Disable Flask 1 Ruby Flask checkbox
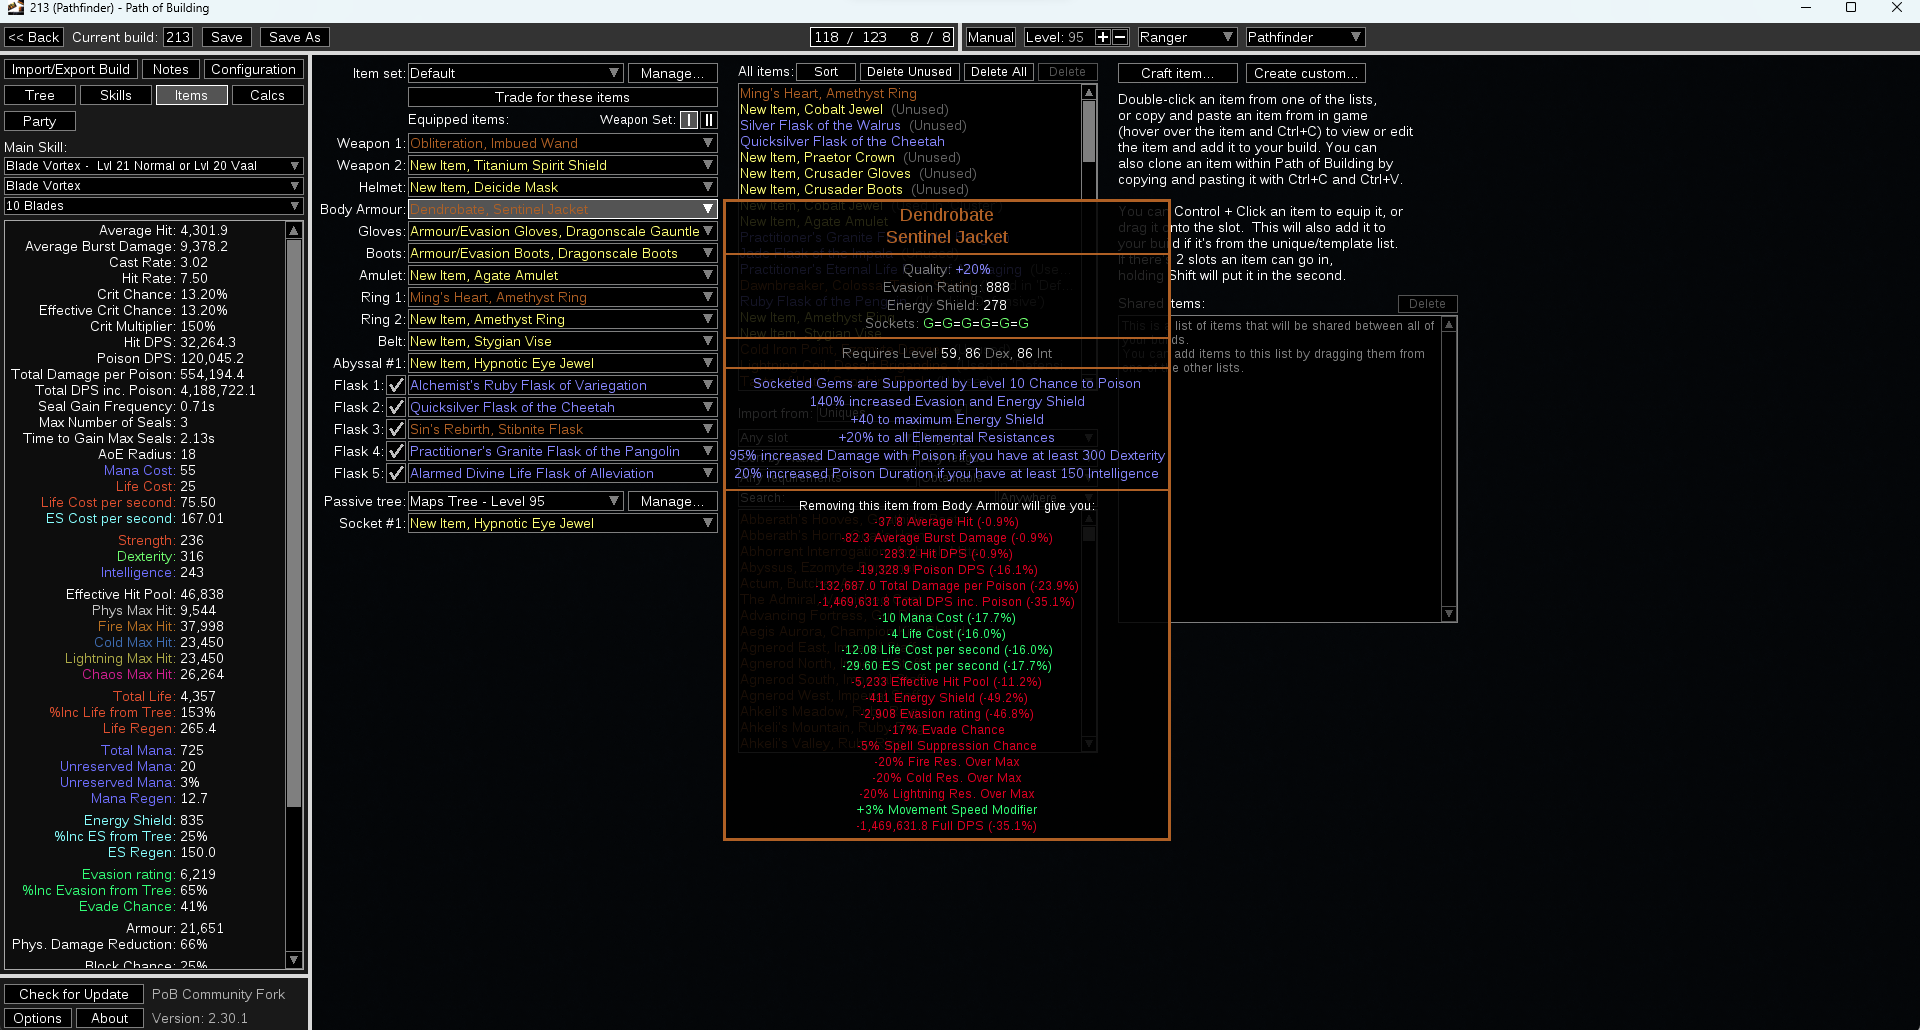 tap(396, 386)
